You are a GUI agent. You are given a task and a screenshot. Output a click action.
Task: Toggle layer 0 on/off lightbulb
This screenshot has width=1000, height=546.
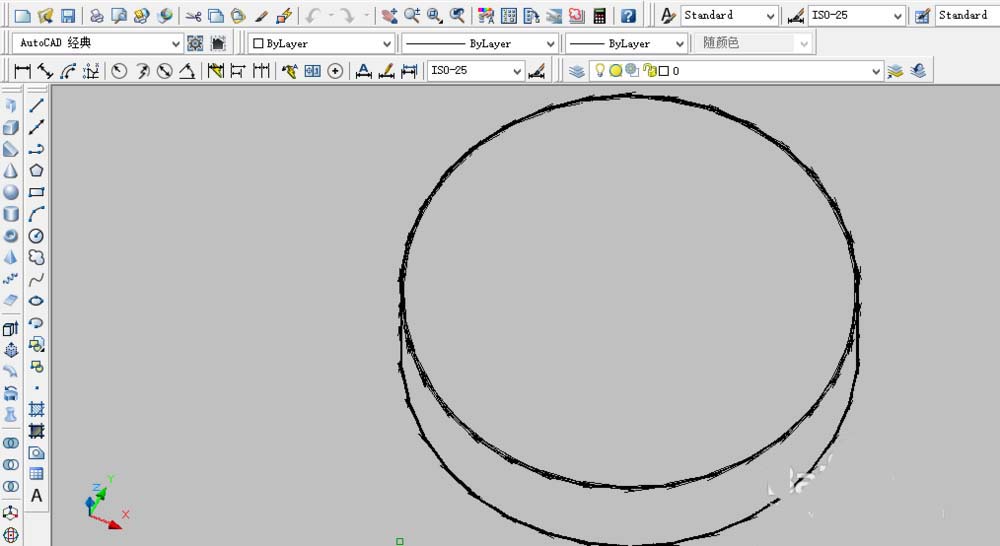click(599, 70)
